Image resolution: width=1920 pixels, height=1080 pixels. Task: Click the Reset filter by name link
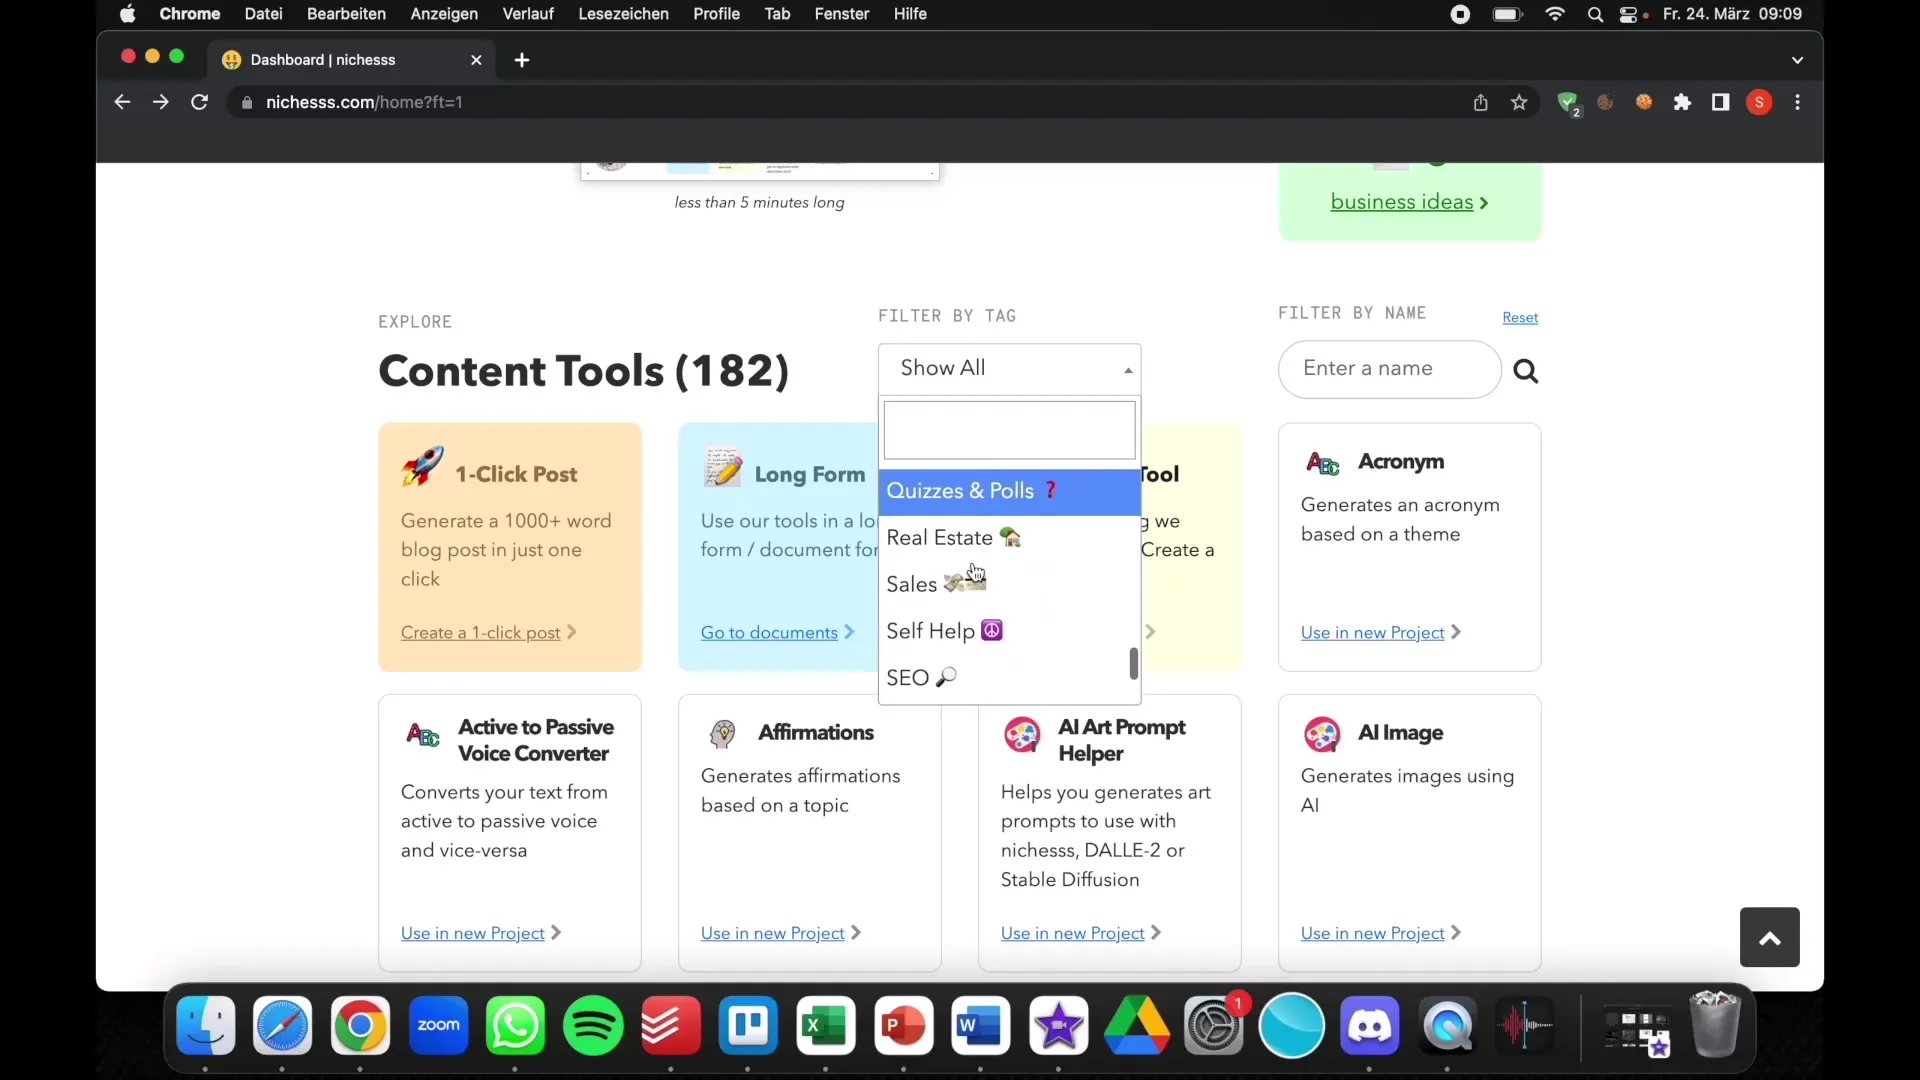click(x=1520, y=316)
